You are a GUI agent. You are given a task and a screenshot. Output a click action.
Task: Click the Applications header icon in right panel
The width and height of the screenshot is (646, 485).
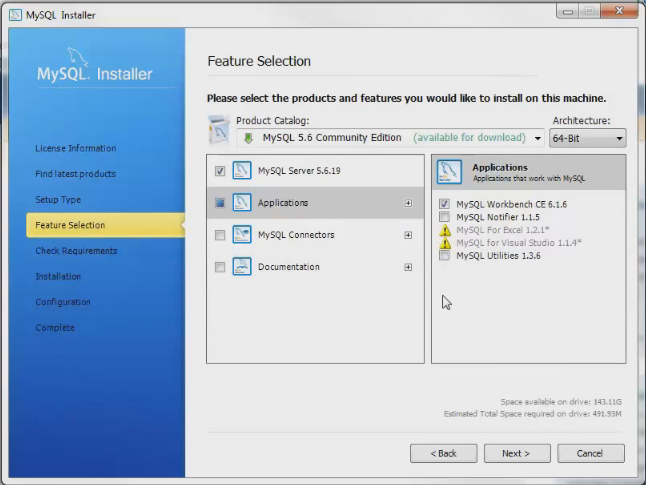[x=450, y=172]
